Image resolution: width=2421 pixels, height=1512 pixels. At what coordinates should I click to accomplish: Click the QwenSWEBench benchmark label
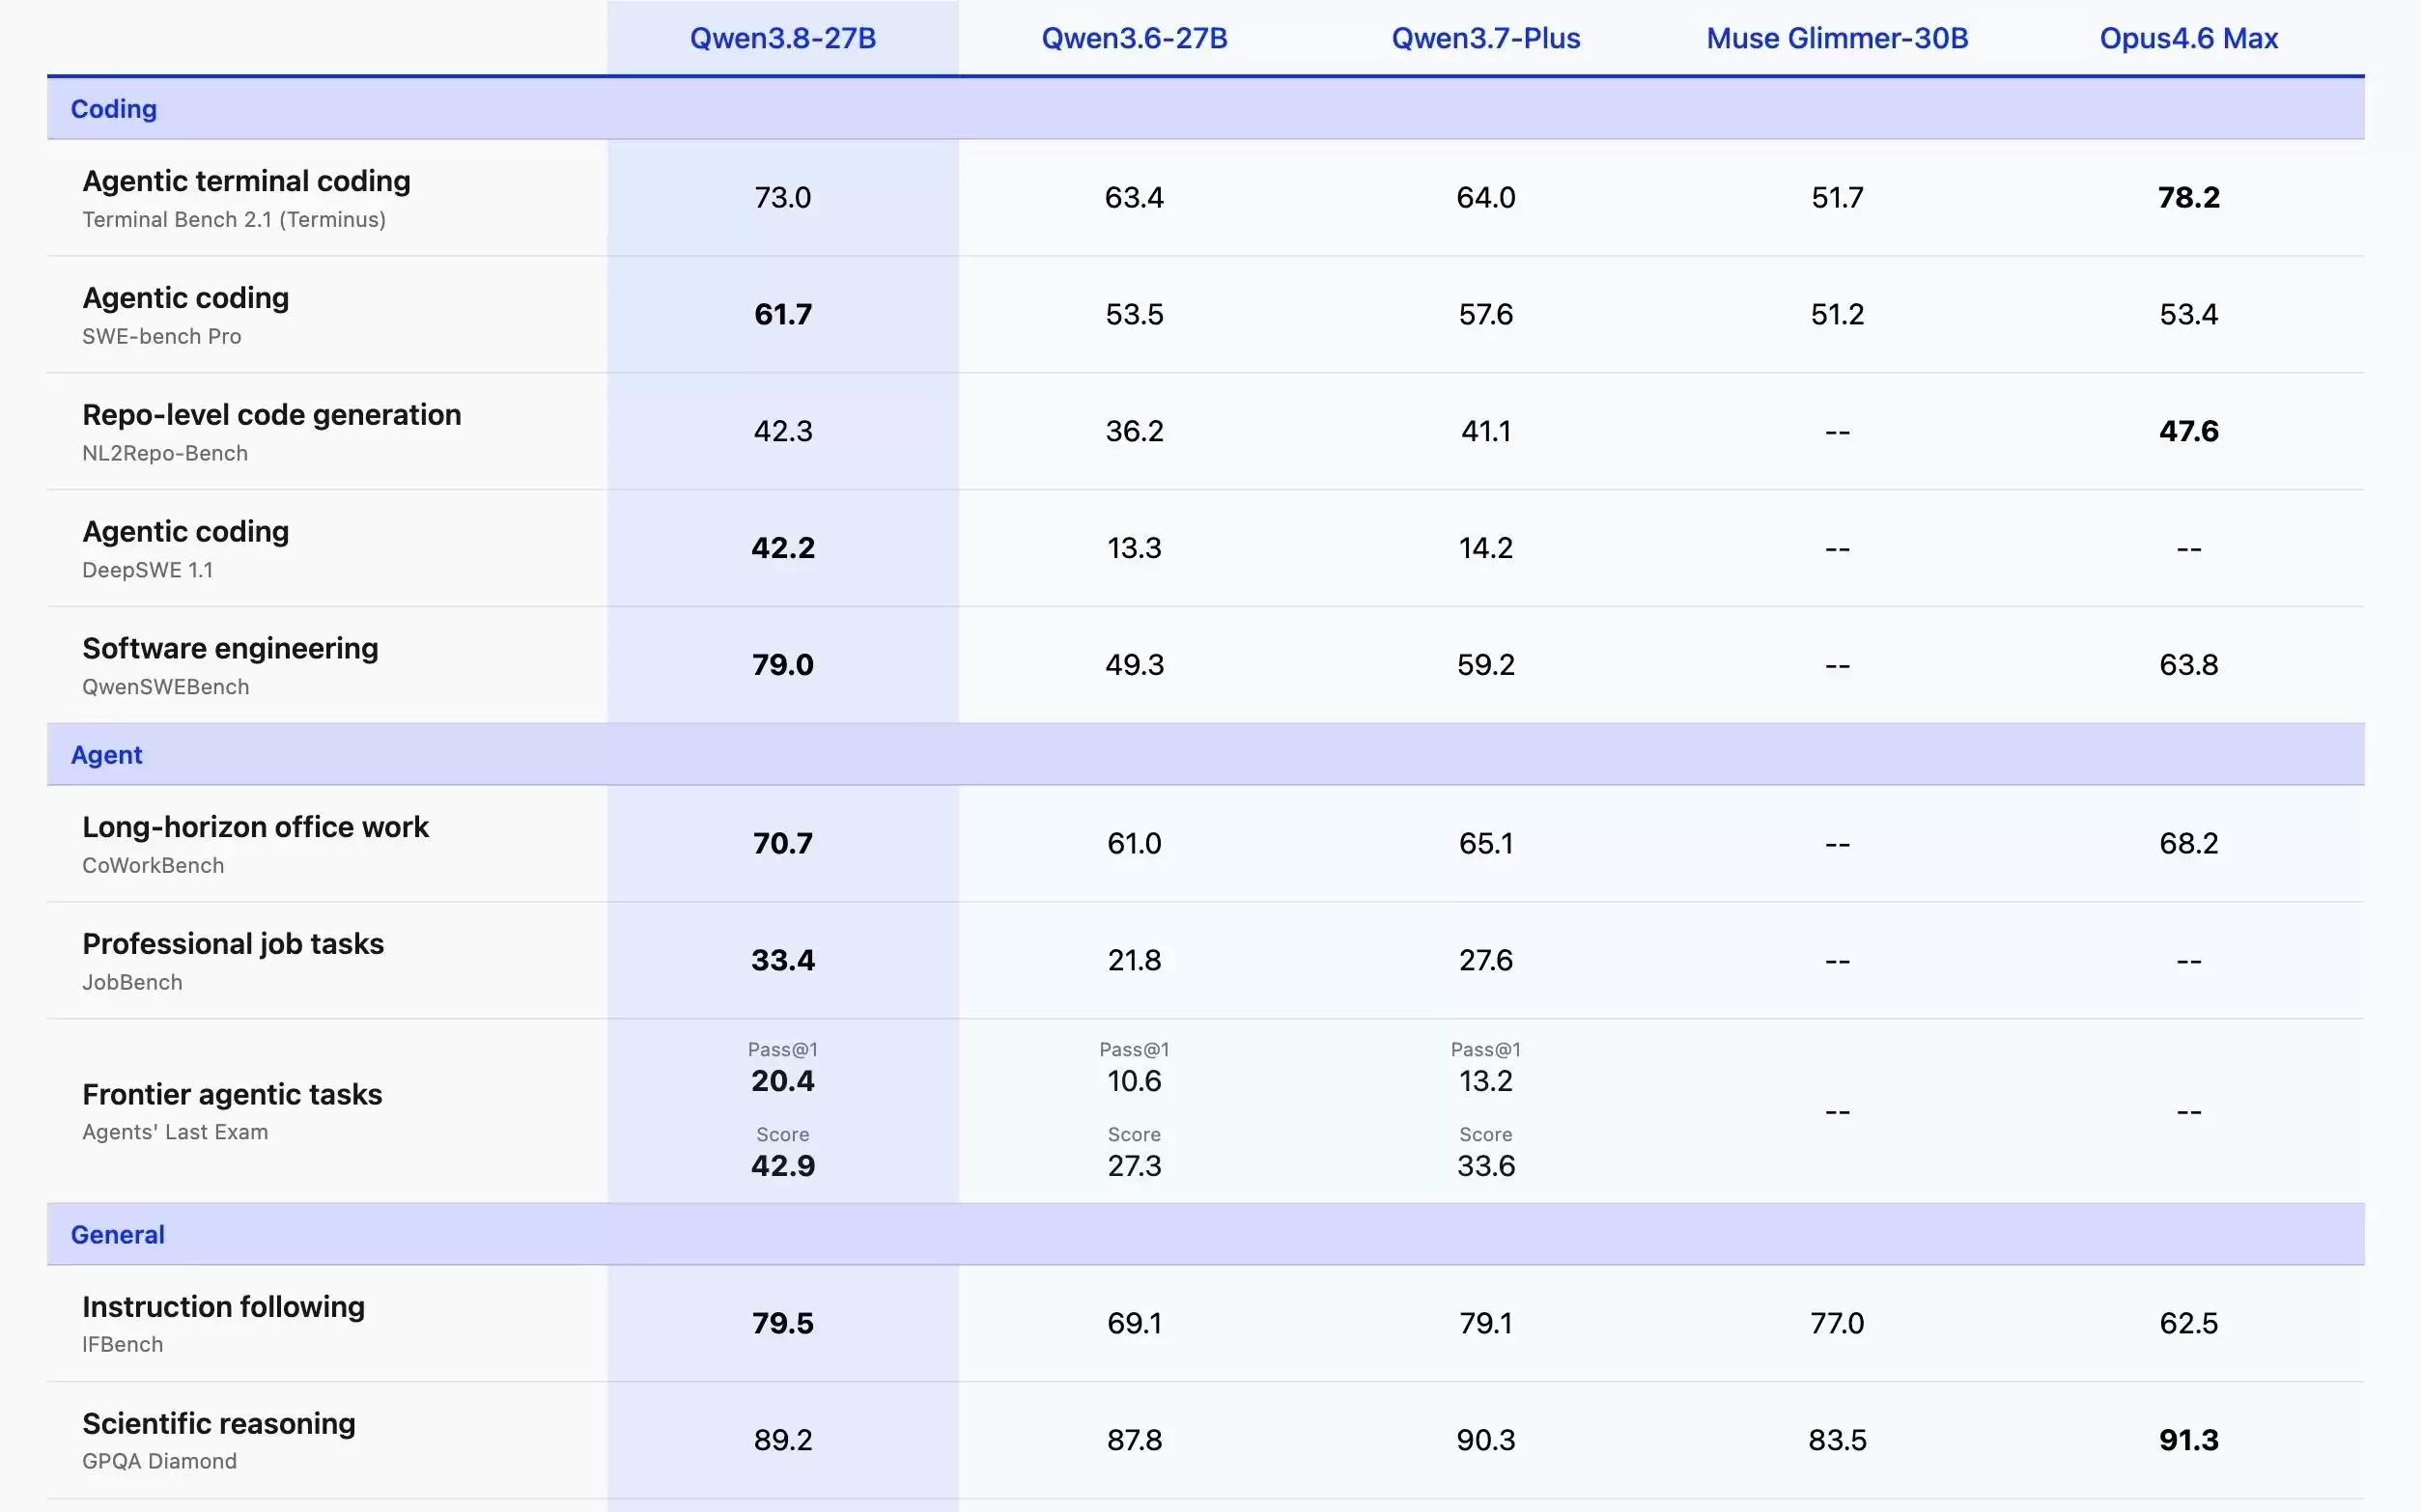166,687
